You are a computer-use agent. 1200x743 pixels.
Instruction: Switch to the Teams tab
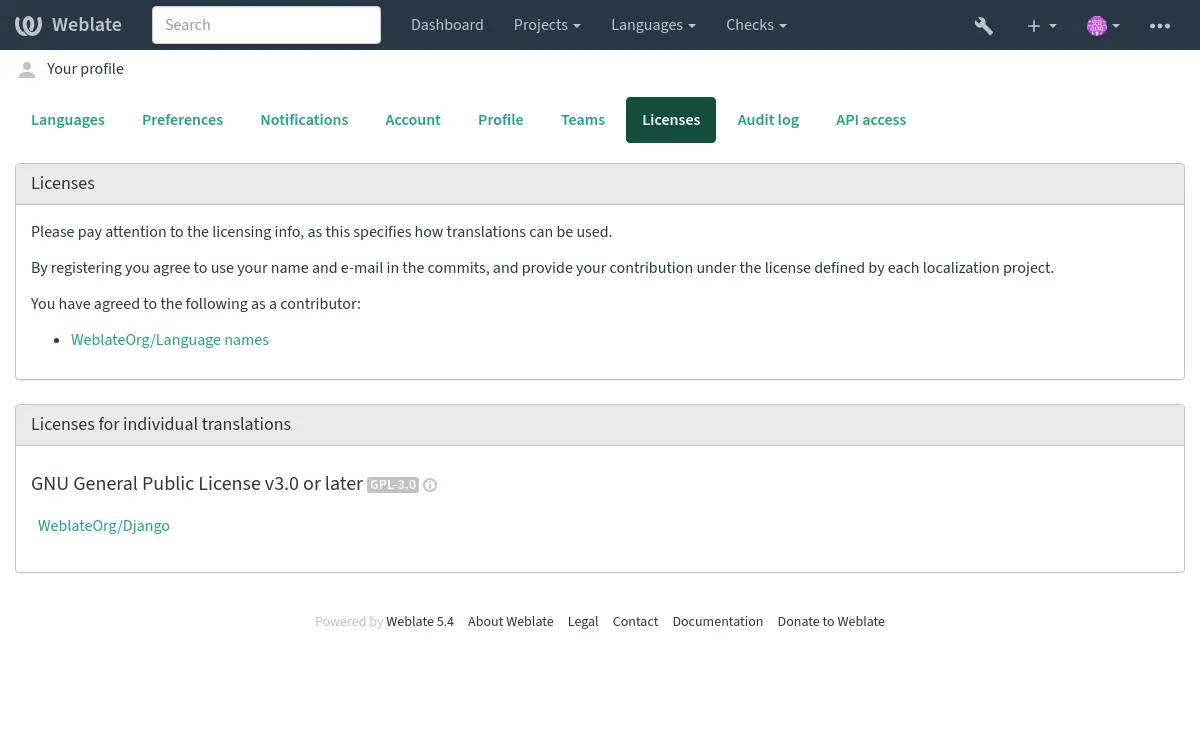click(583, 120)
